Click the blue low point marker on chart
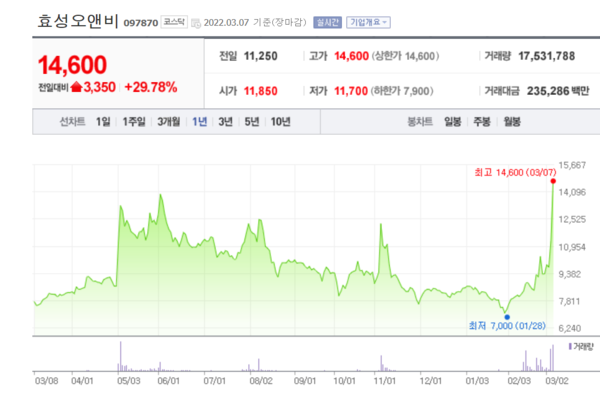This screenshot has height=398, width=600. click(x=507, y=317)
